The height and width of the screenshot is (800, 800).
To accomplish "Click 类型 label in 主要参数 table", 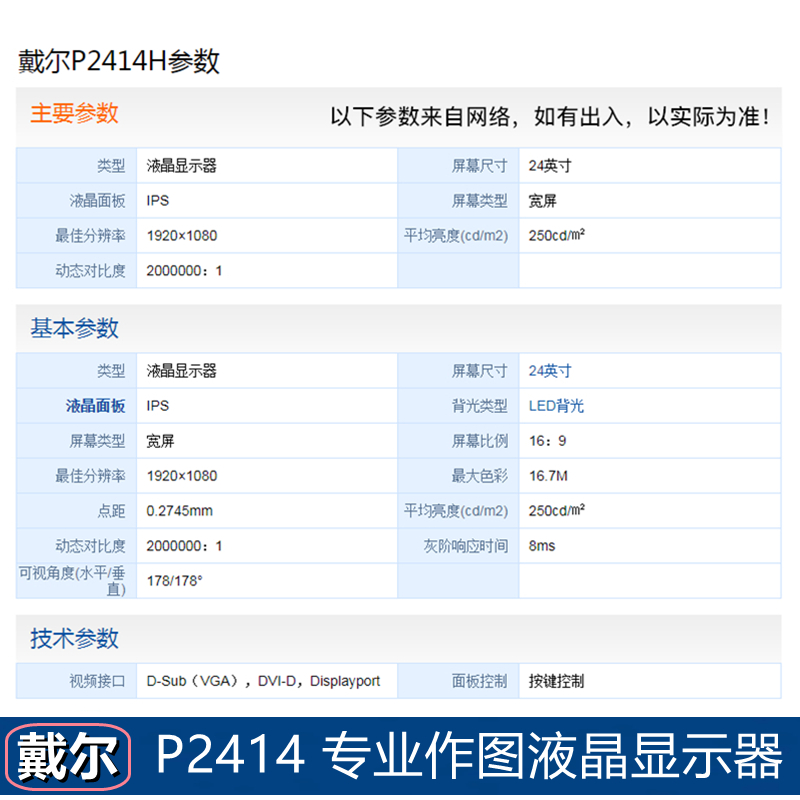I will [111, 166].
